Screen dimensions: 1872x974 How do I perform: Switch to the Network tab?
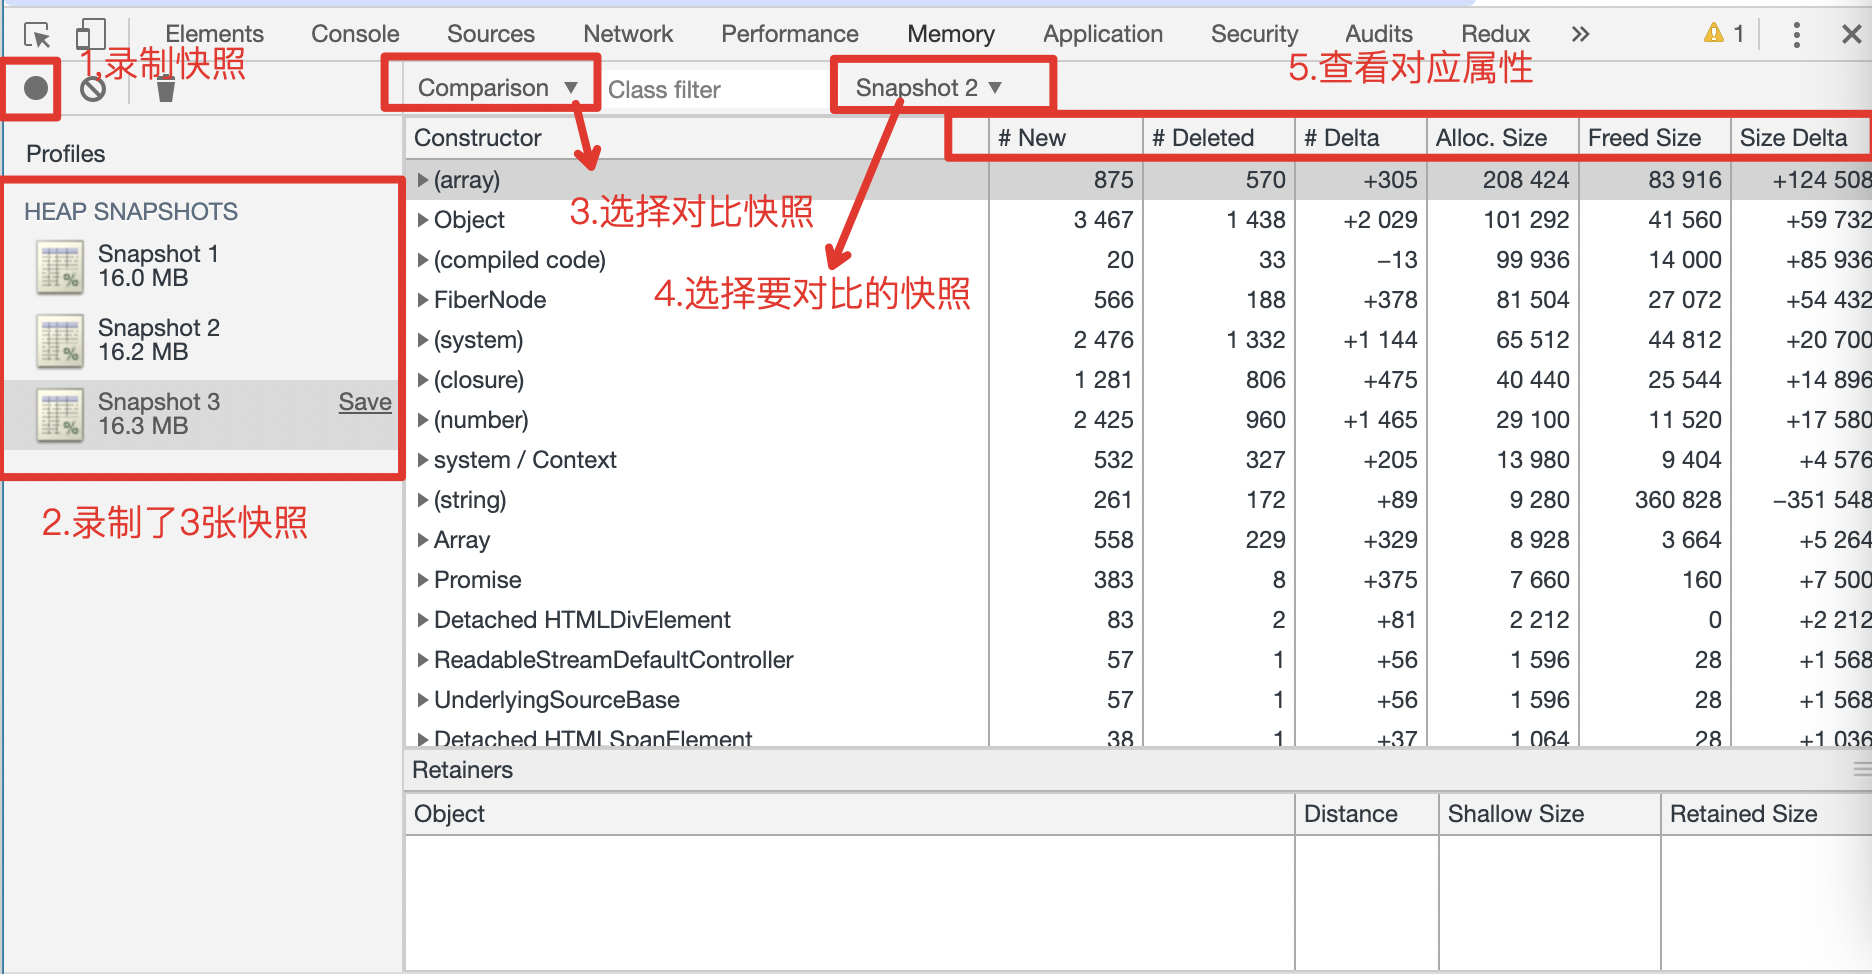[628, 34]
